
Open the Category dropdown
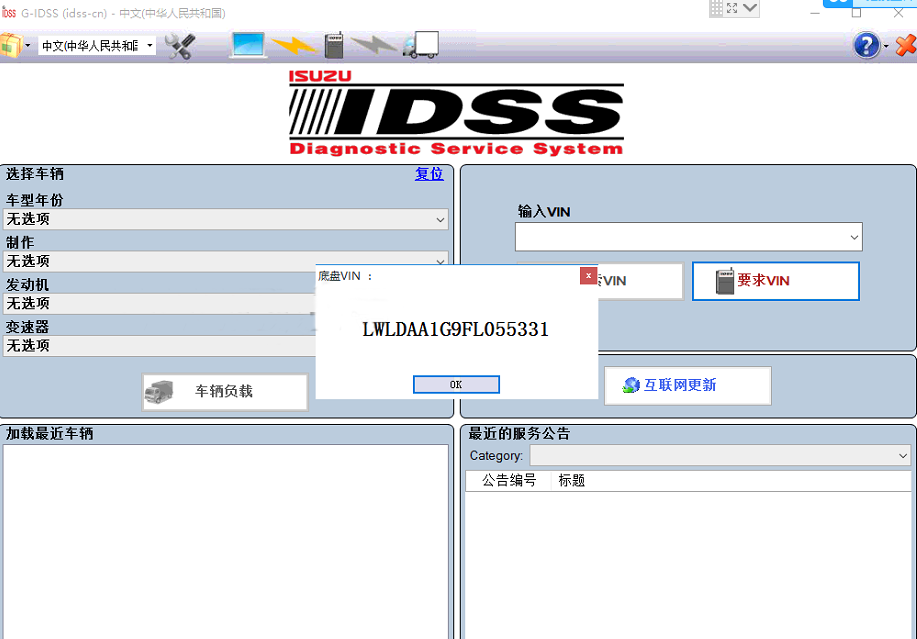click(720, 455)
